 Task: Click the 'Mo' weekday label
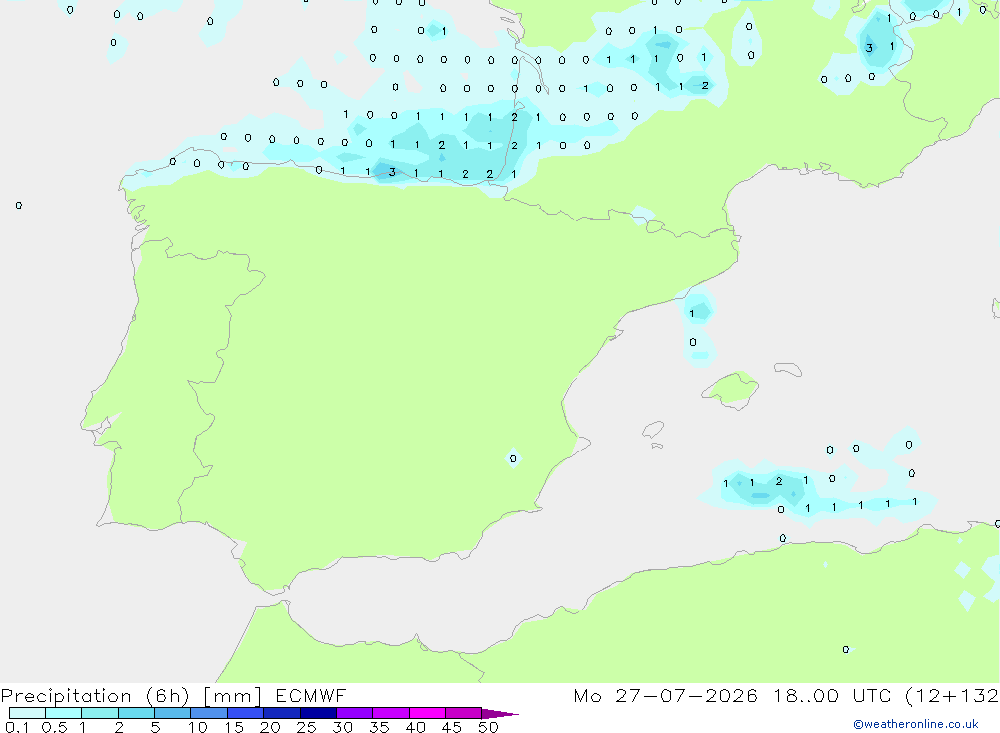pos(587,695)
